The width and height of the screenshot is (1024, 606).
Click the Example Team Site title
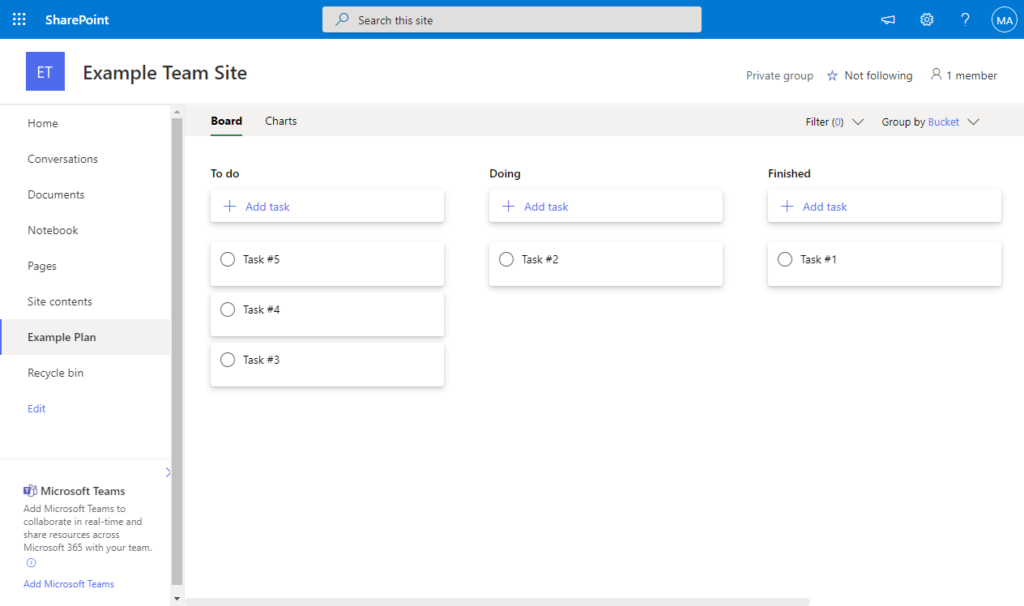(165, 72)
